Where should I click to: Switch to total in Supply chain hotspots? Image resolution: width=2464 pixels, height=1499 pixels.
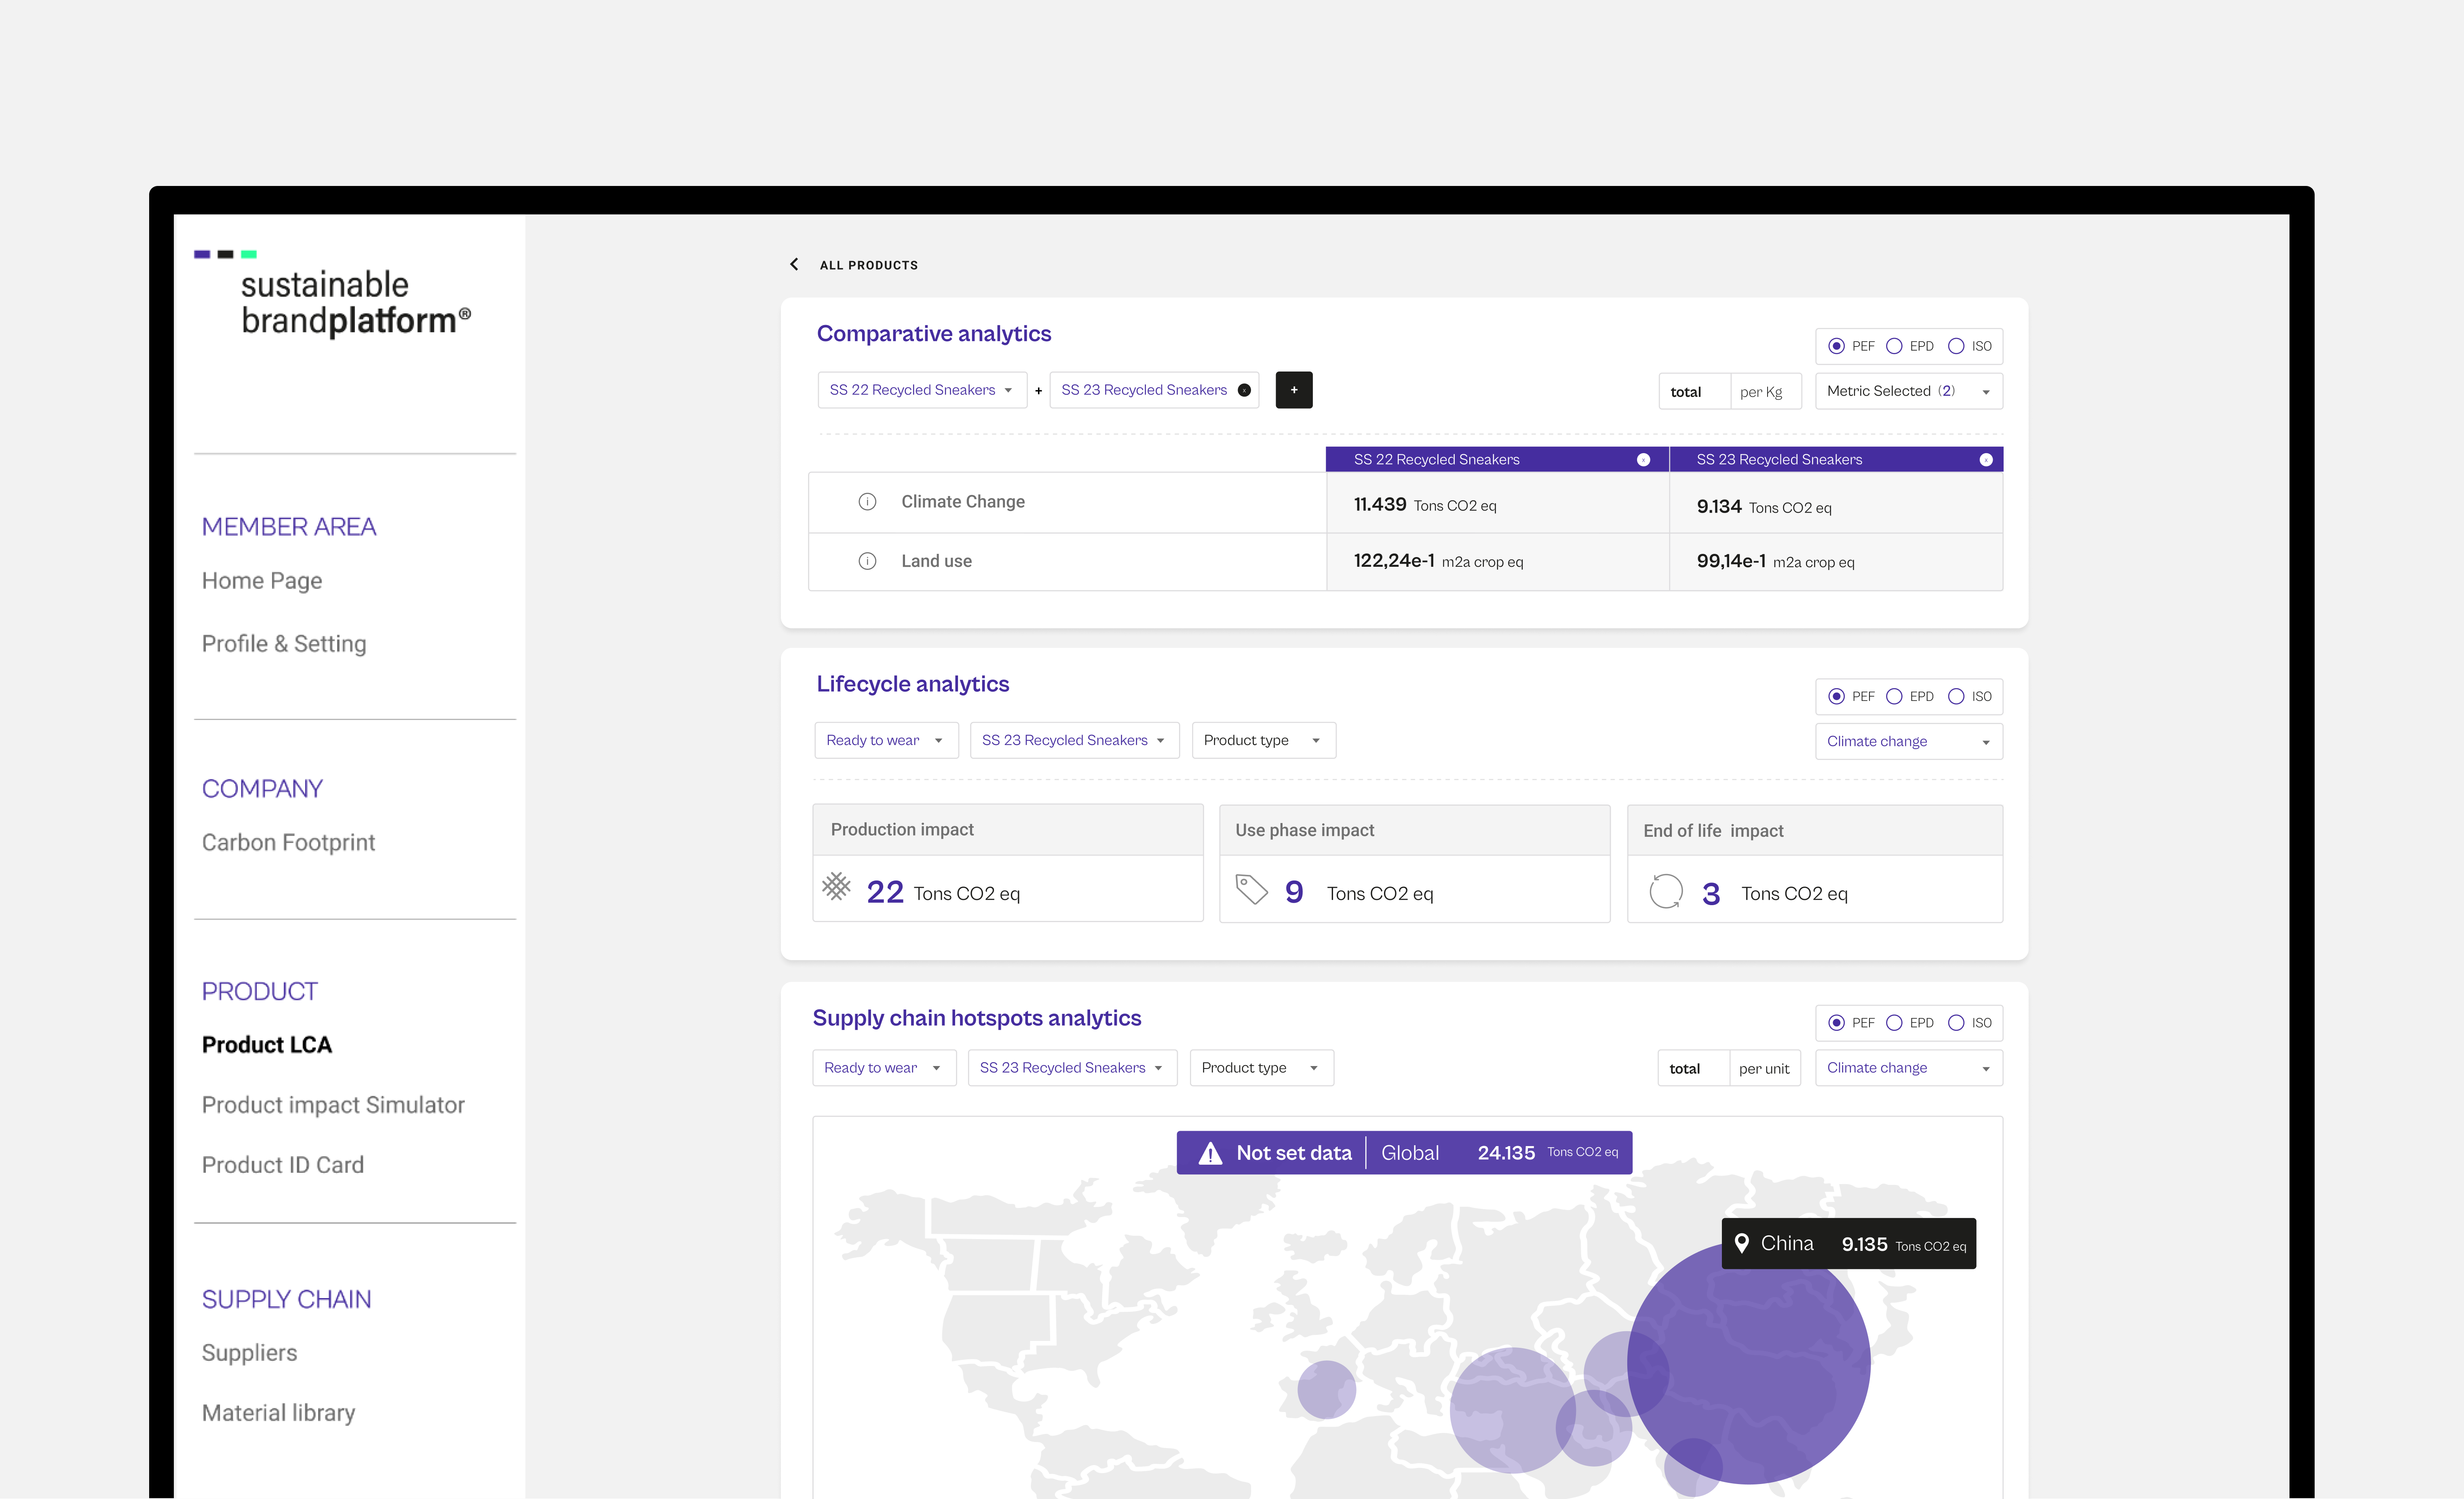(1693, 1068)
